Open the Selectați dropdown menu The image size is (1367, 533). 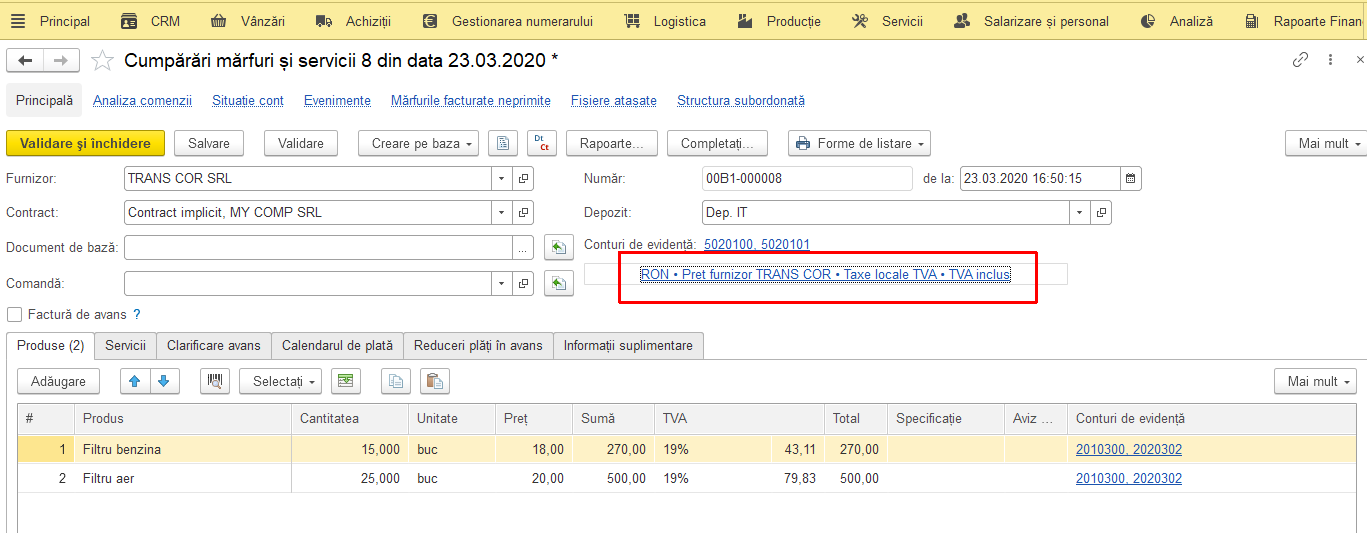(x=280, y=381)
